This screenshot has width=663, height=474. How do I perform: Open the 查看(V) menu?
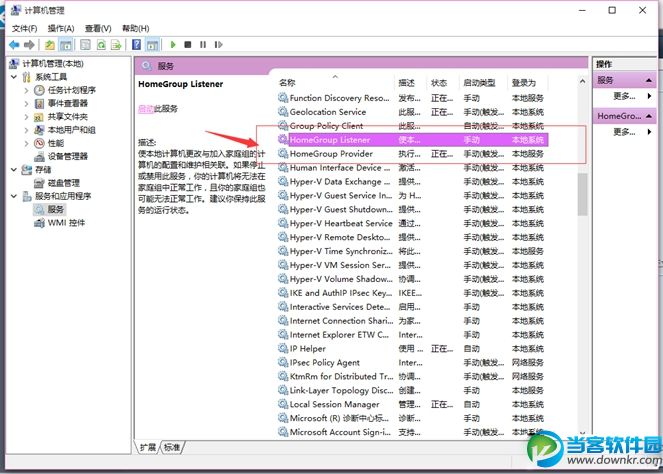(x=98, y=28)
